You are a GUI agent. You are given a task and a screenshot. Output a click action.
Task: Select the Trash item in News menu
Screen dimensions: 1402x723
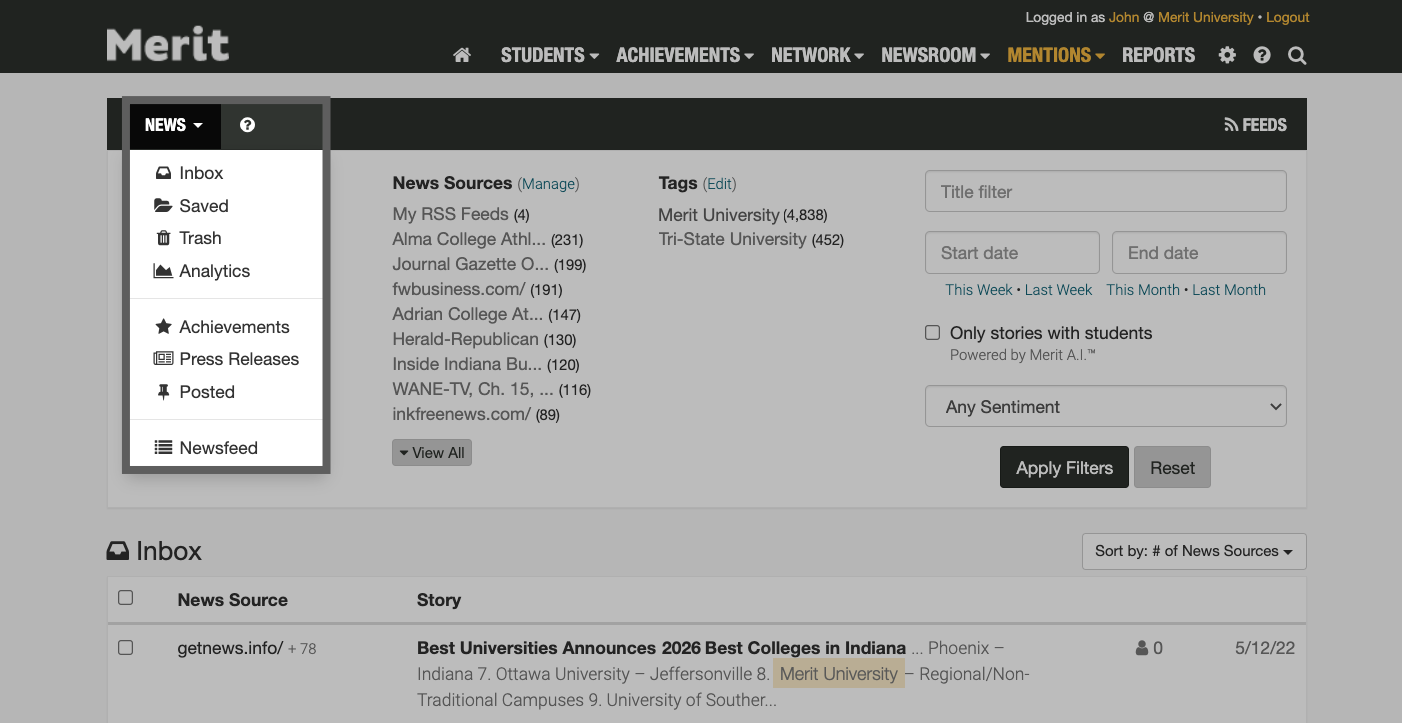(200, 238)
